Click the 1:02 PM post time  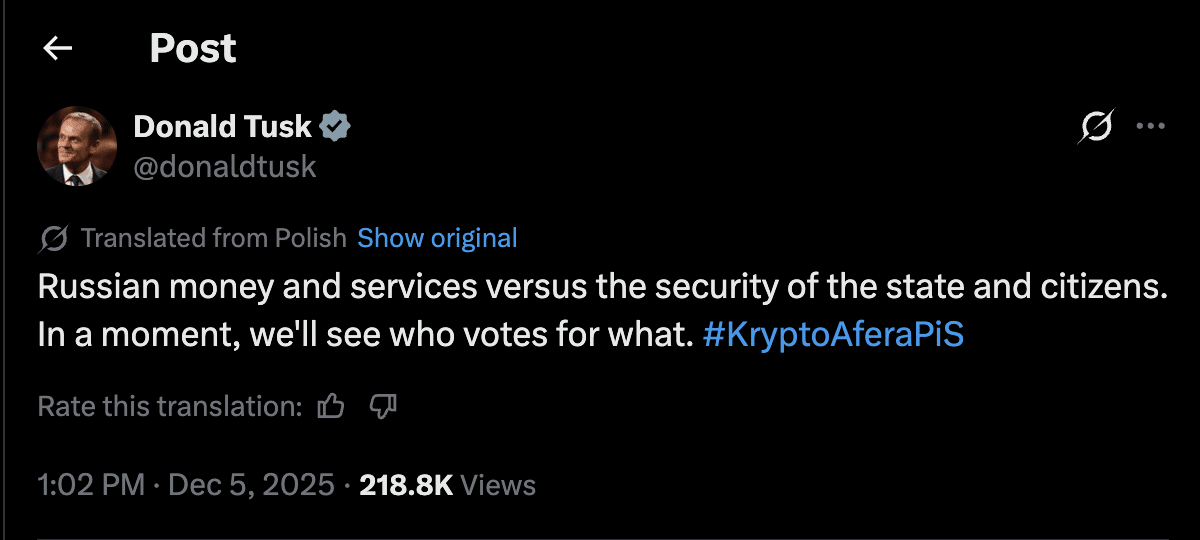point(91,486)
